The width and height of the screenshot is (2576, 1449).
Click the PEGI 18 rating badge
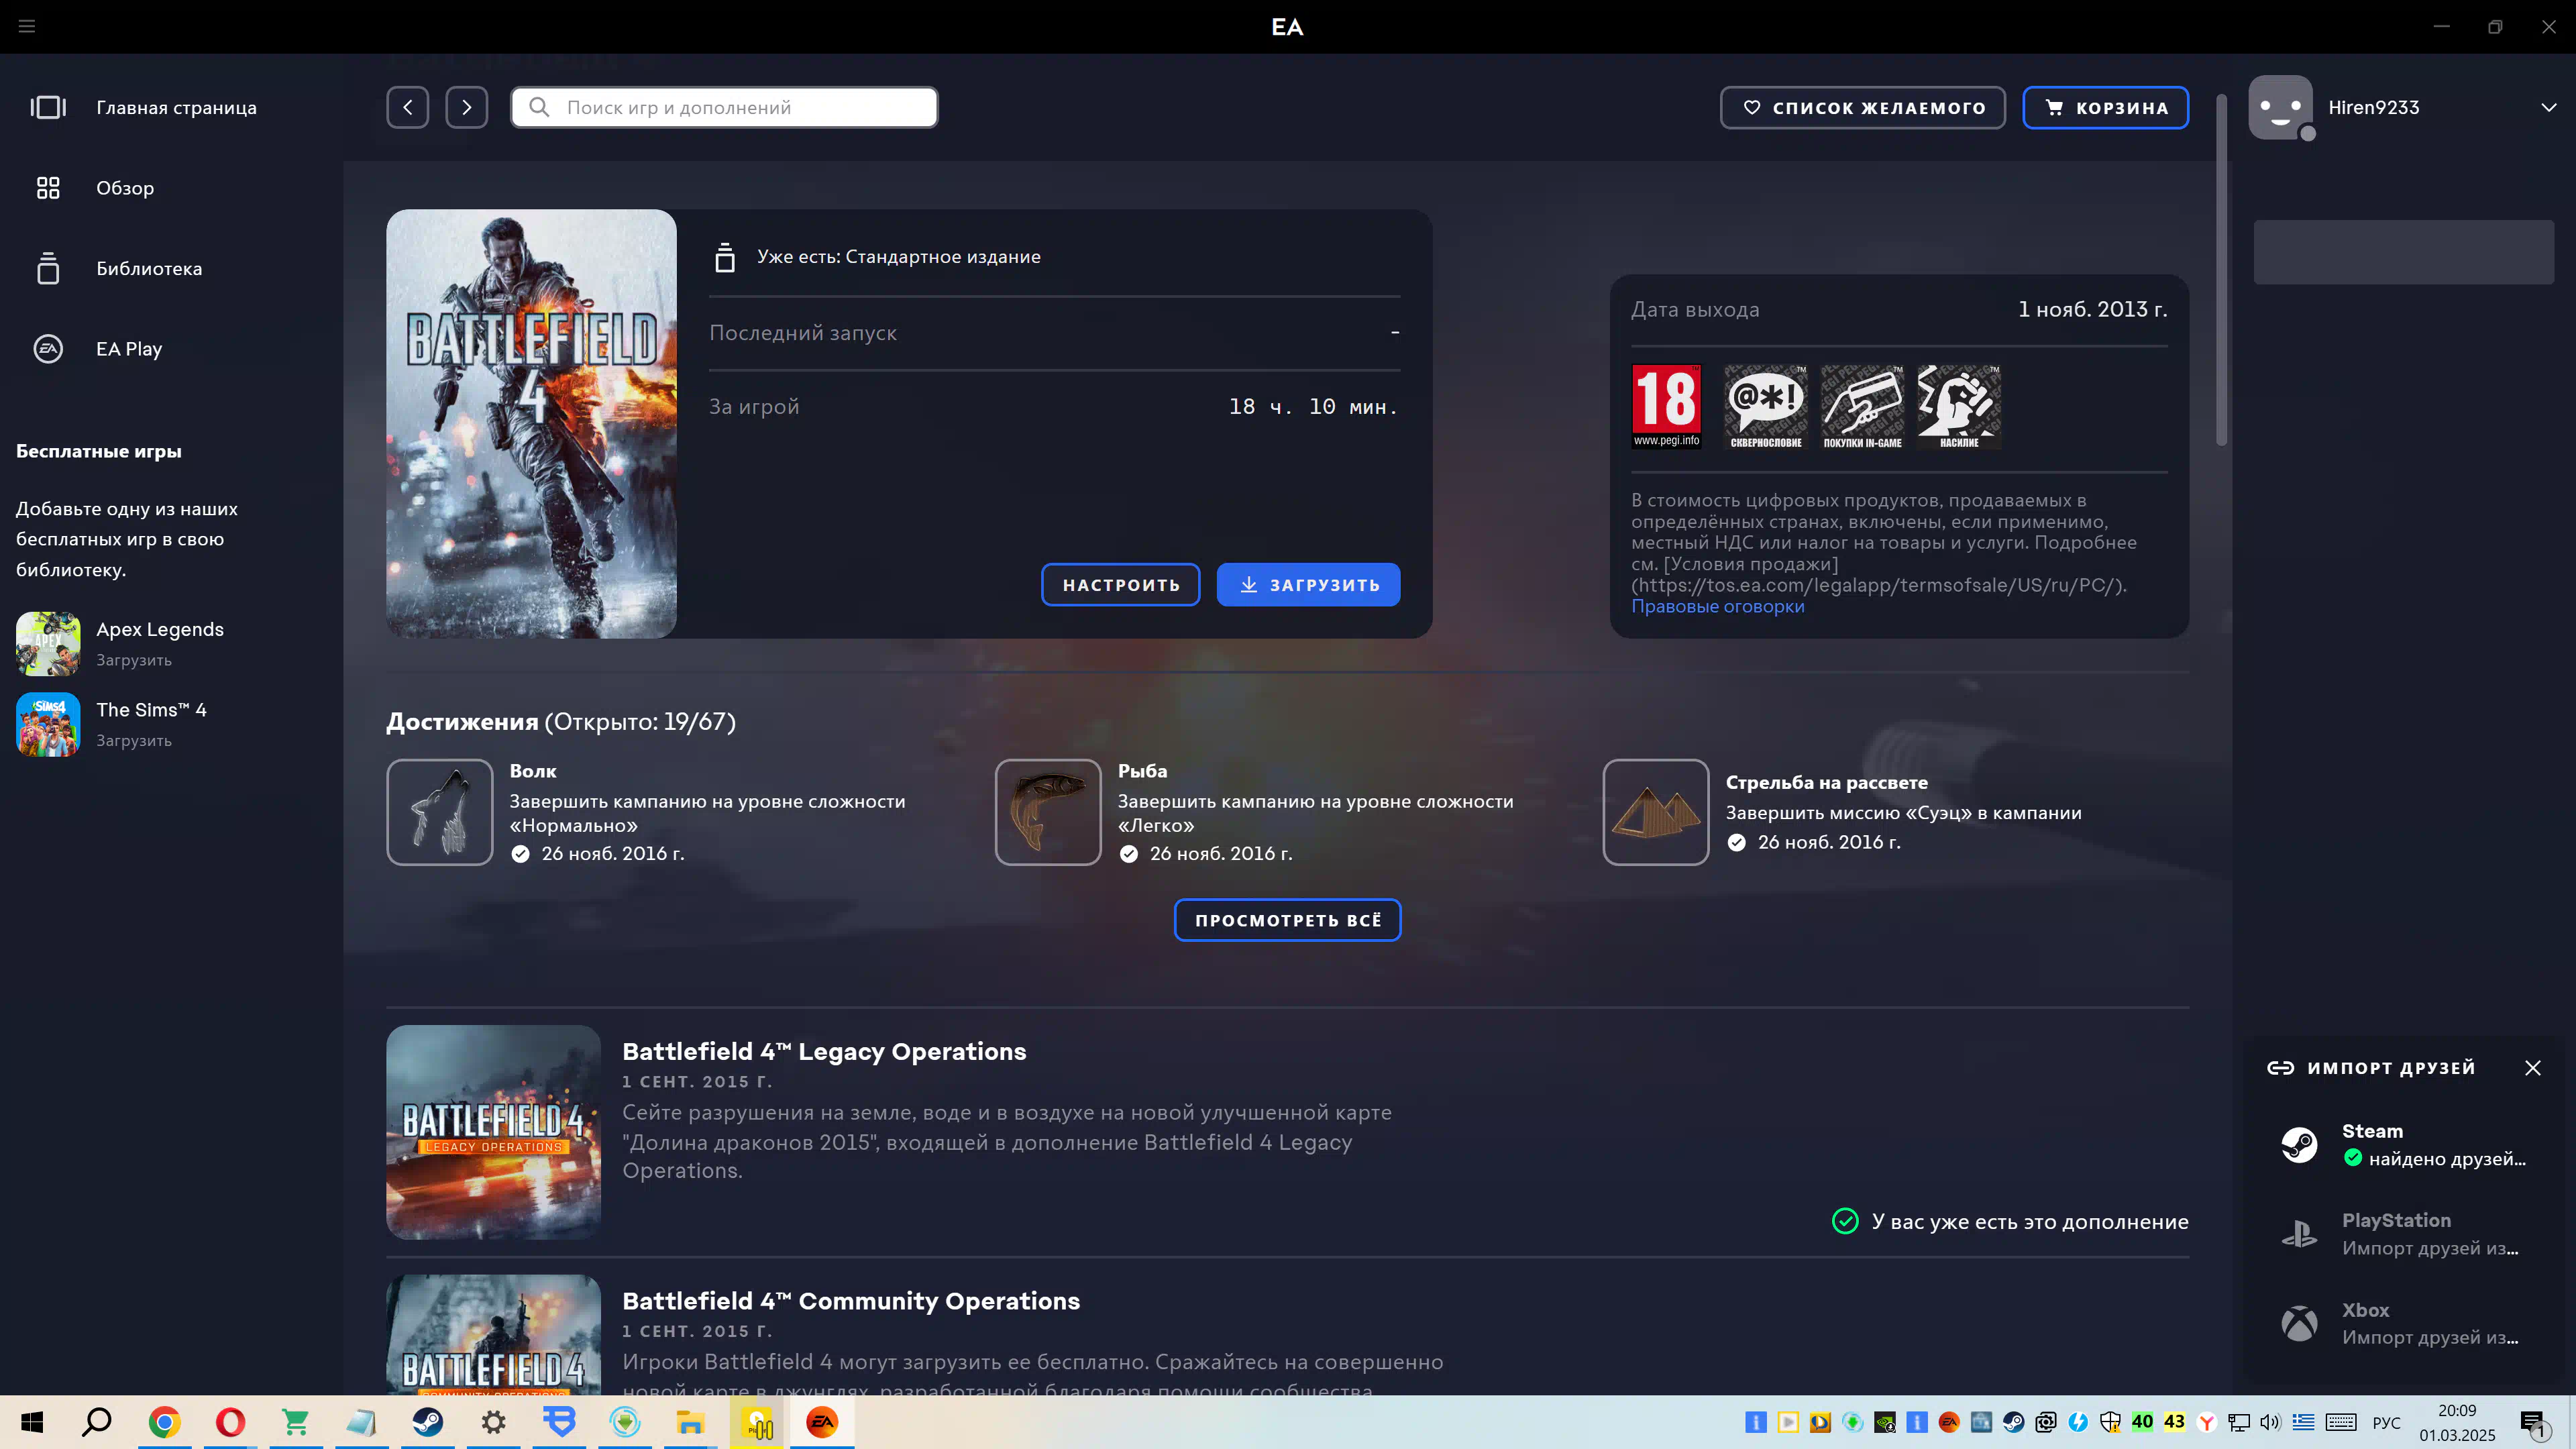coord(1666,406)
